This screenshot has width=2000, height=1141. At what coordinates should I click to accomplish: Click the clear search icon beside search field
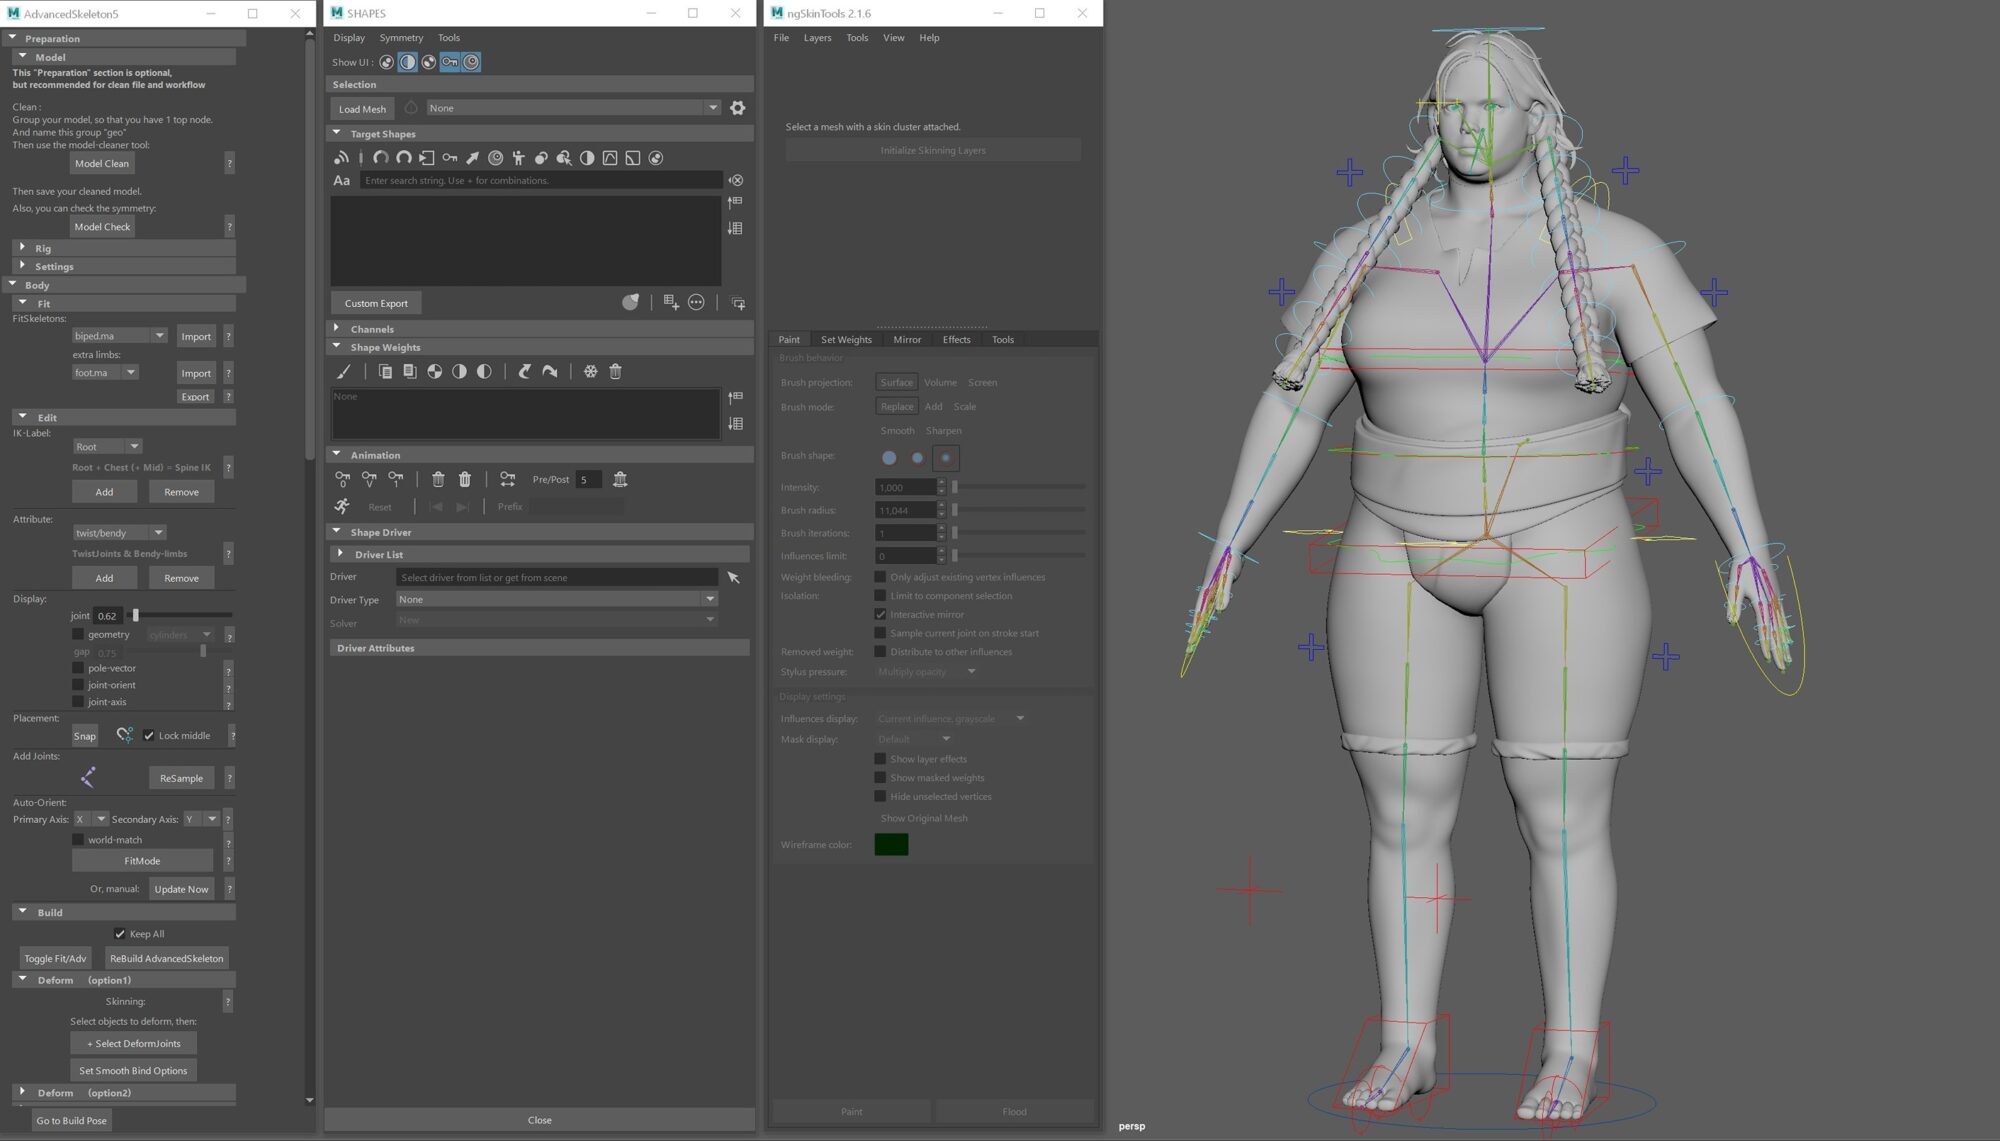[736, 181]
